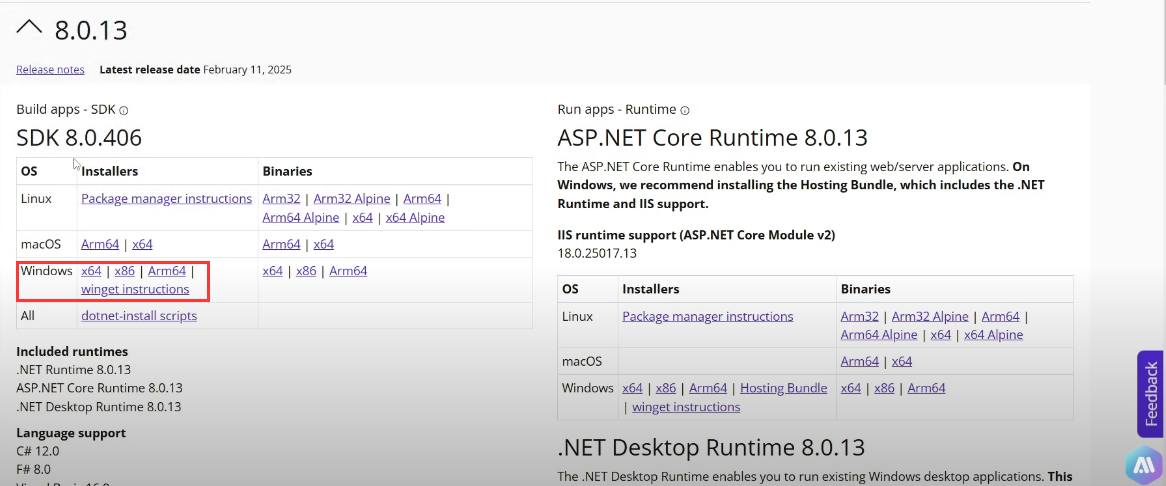The height and width of the screenshot is (486, 1166).
Task: Open SDK Windows winget instructions
Action: tap(135, 289)
